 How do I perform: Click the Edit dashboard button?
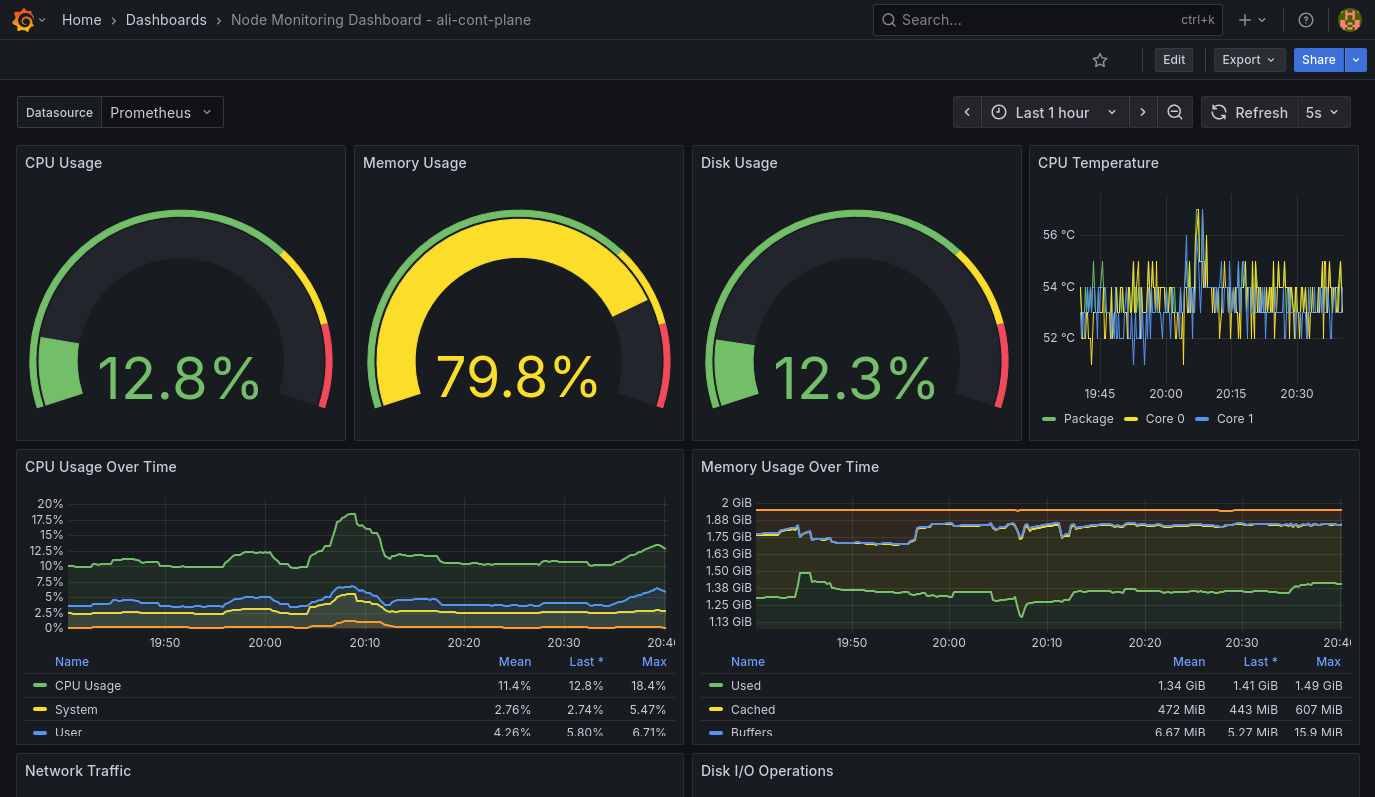pos(1174,60)
